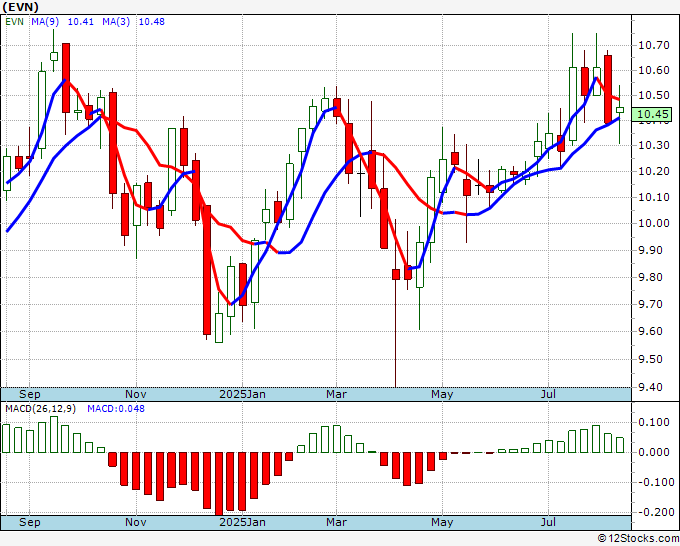Click the MACD:0.048 value readout
Viewport: 680px width, 546px height.
click(x=116, y=409)
